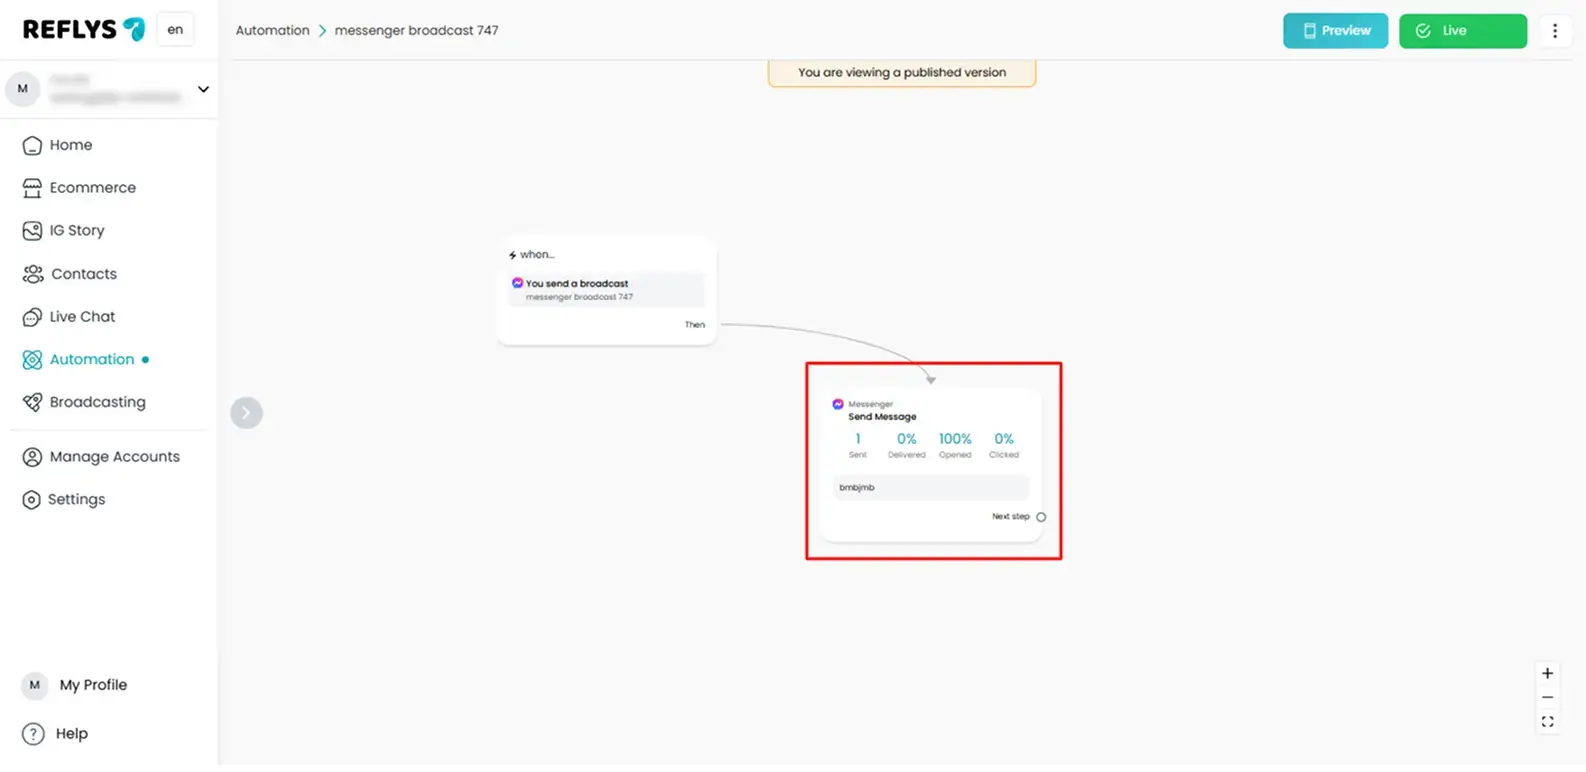Open Ecommerce via its storefront icon
The image size is (1586, 772).
[x=32, y=188]
